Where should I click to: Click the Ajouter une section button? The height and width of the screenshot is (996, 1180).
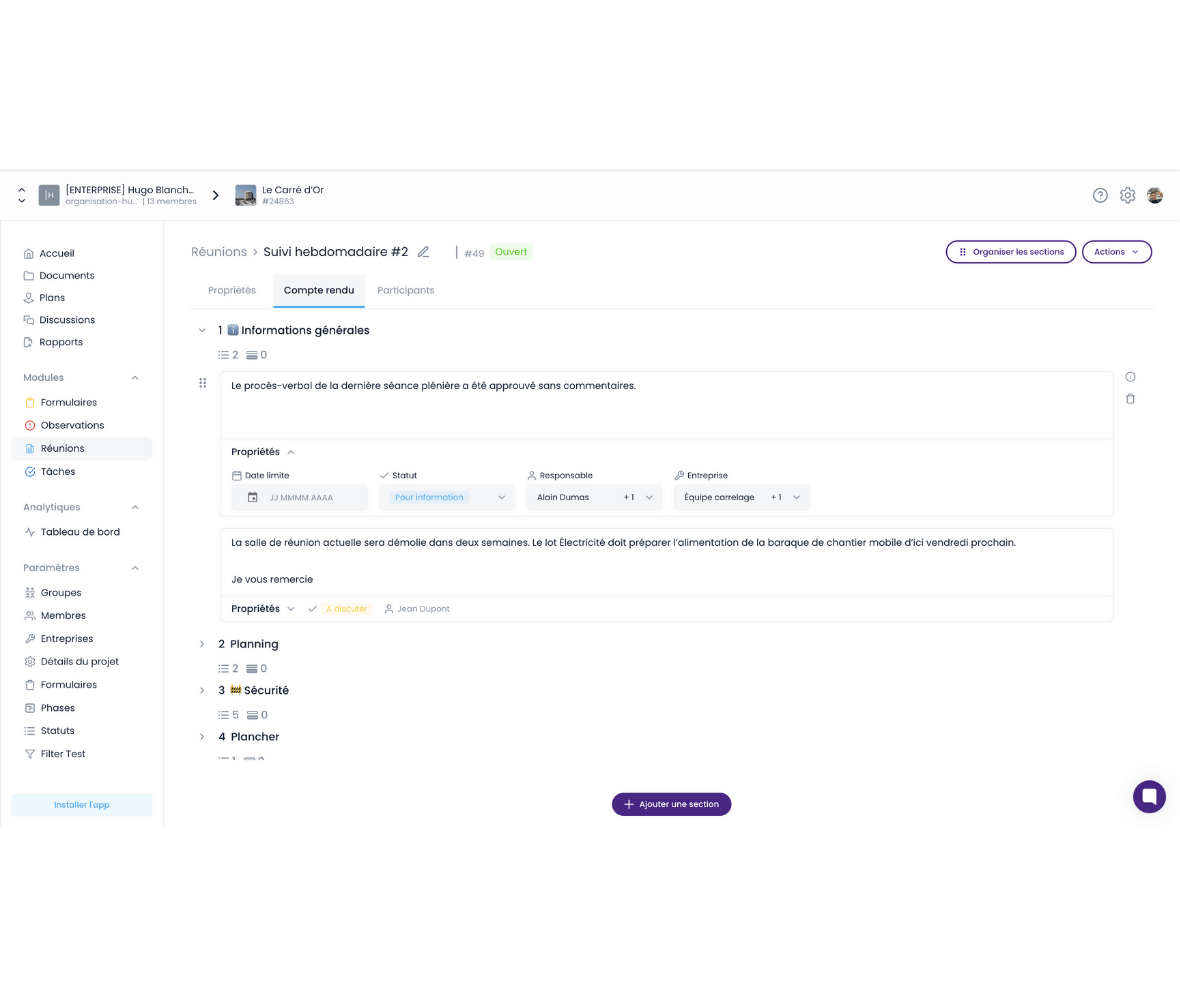tap(671, 804)
